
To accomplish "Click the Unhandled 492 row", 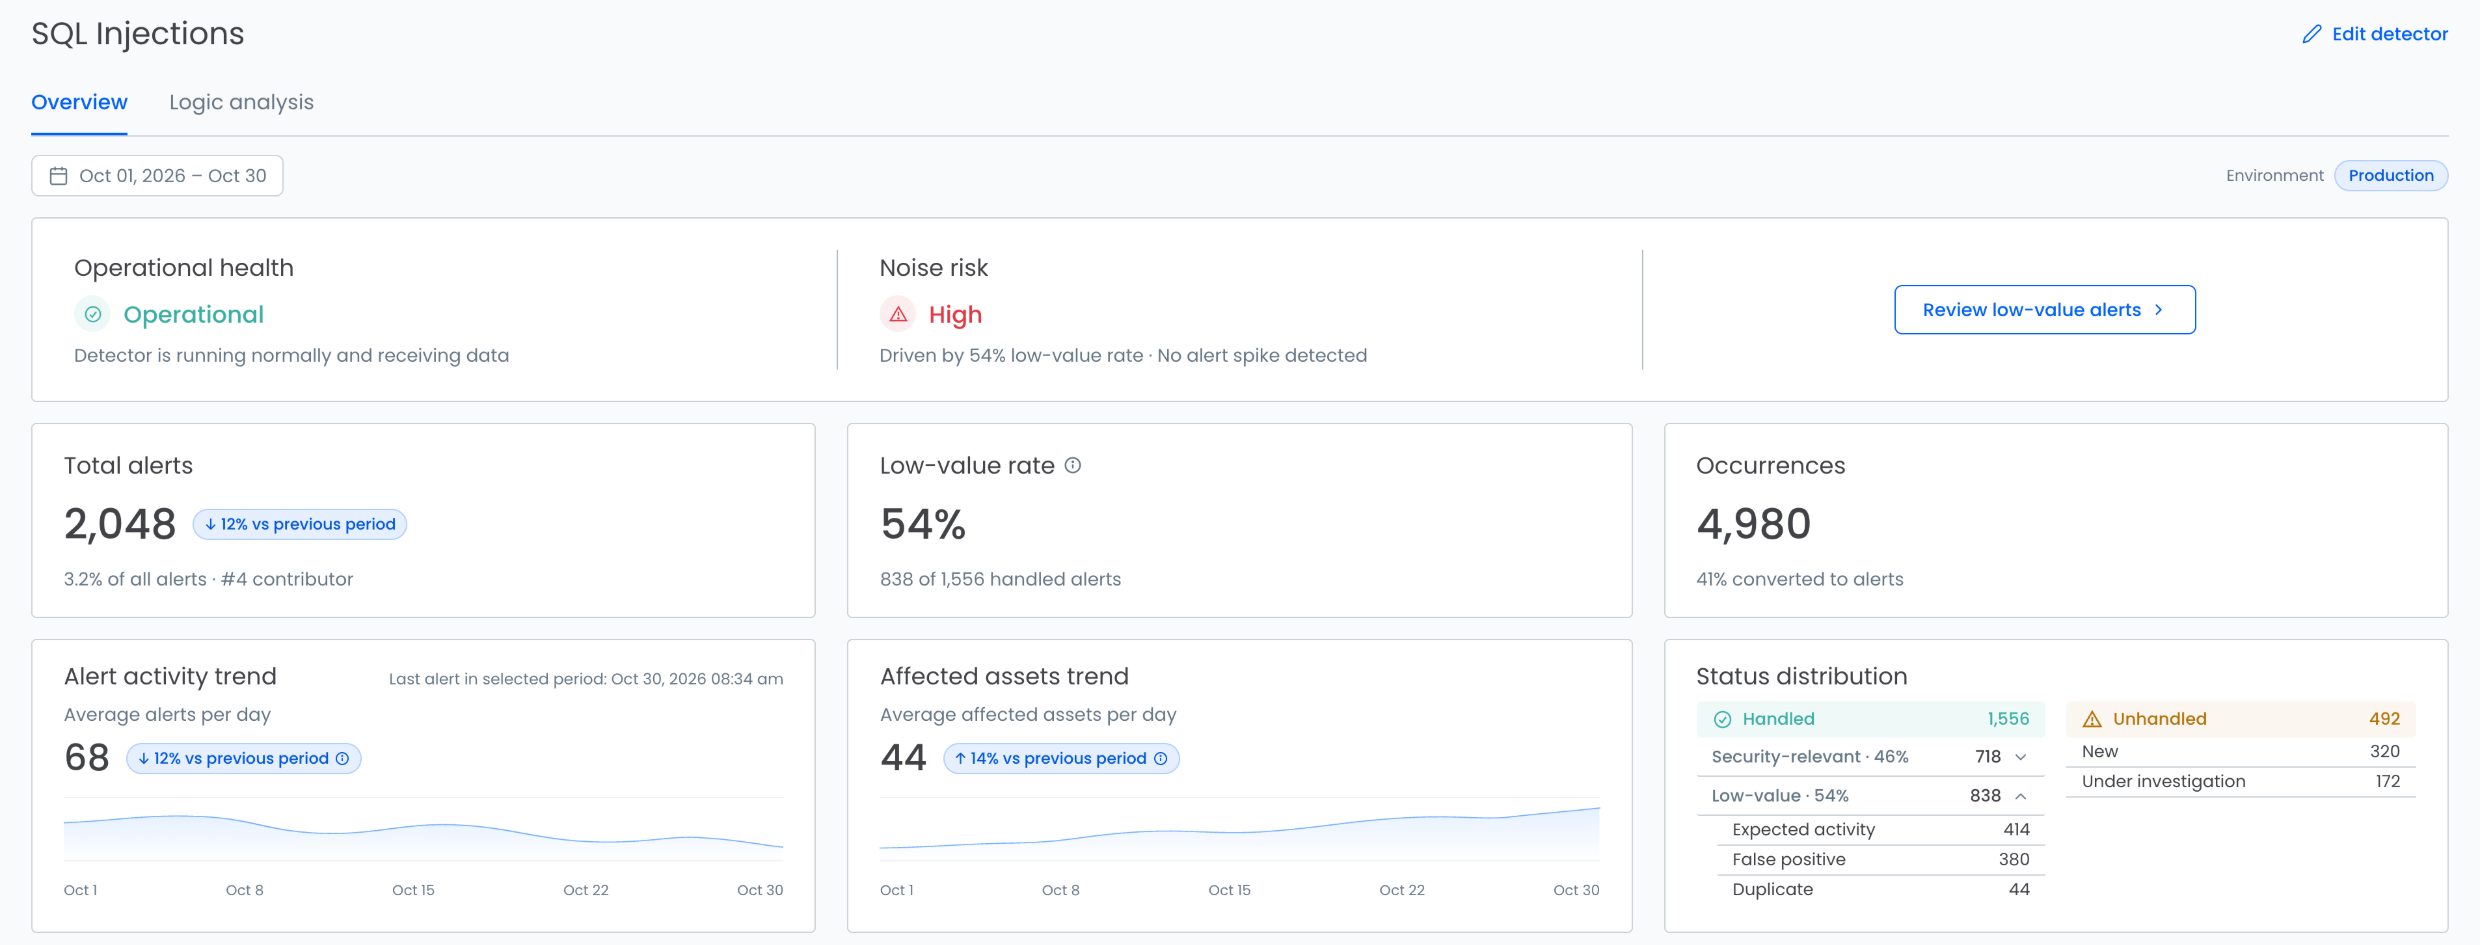I will [x=2241, y=719].
